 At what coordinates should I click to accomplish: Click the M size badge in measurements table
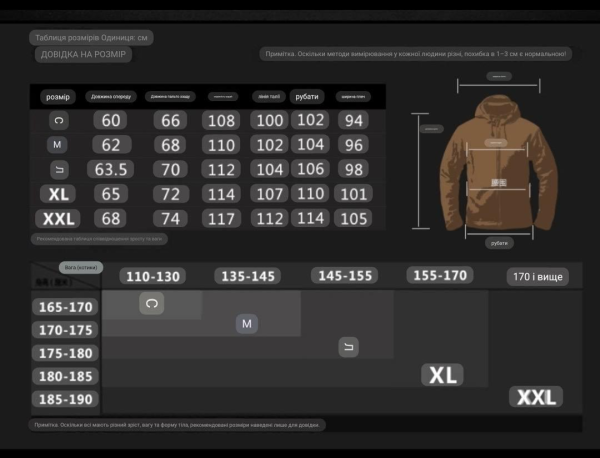click(x=57, y=145)
